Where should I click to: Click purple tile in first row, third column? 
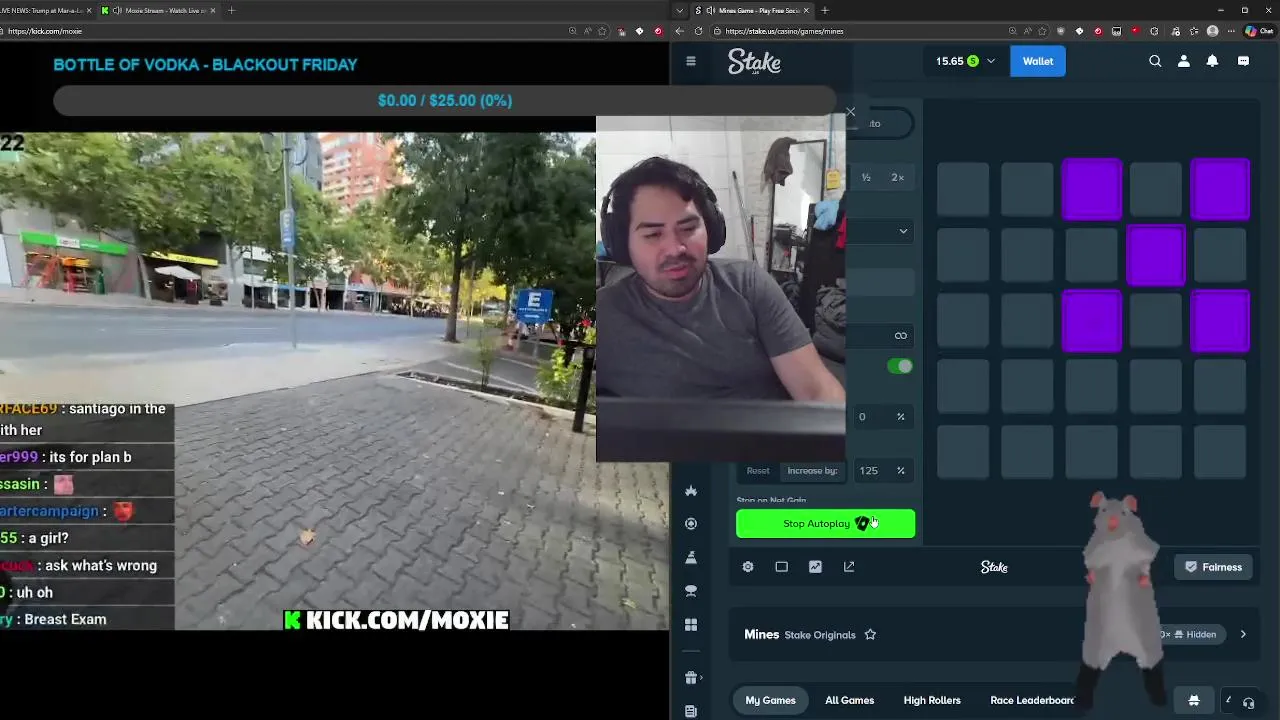tap(1091, 189)
